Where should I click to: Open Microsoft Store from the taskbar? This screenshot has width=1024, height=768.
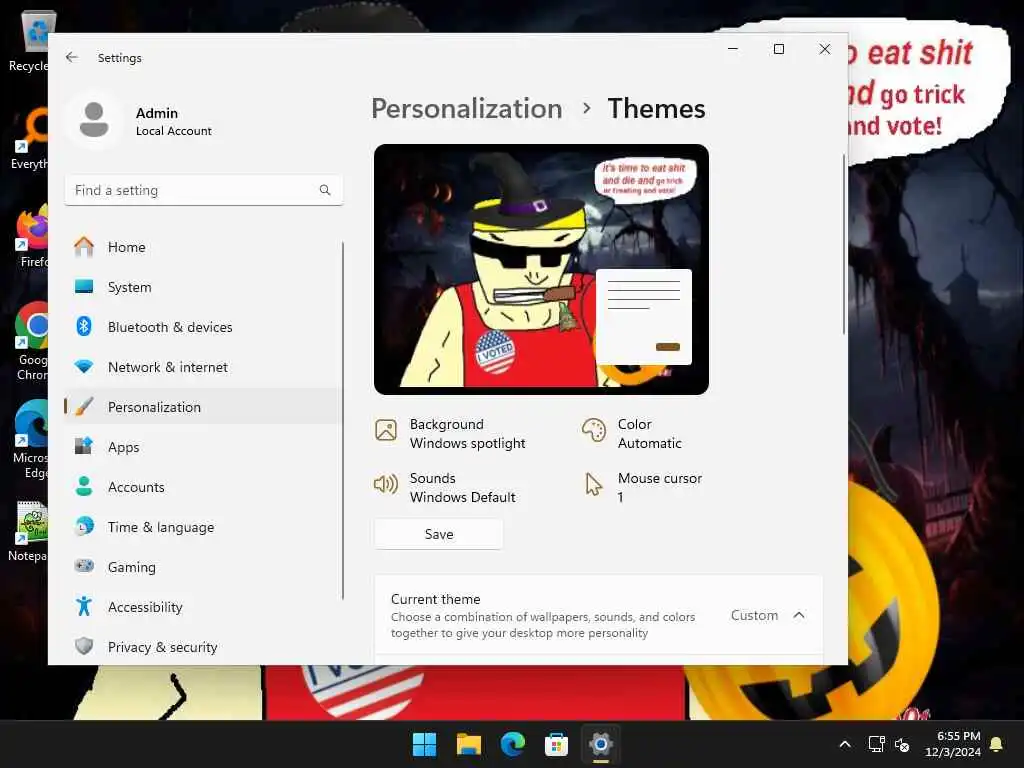pos(556,744)
